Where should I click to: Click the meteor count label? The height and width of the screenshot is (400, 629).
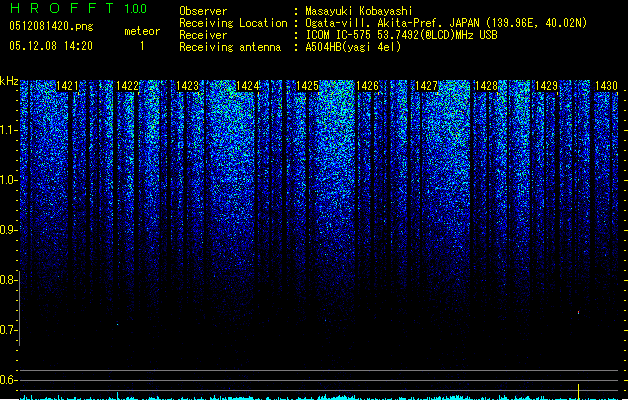[x=142, y=31]
